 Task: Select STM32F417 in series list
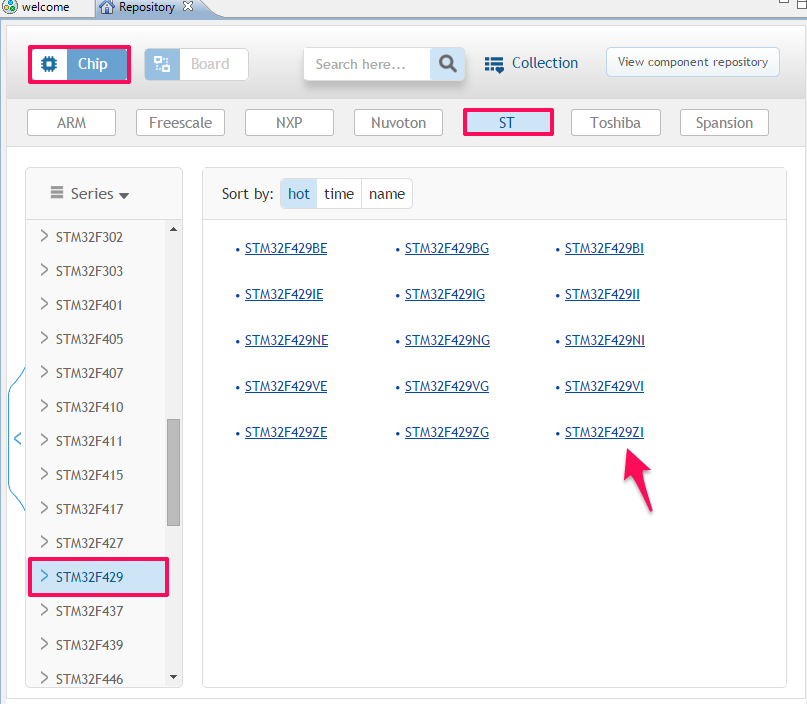tap(90, 509)
